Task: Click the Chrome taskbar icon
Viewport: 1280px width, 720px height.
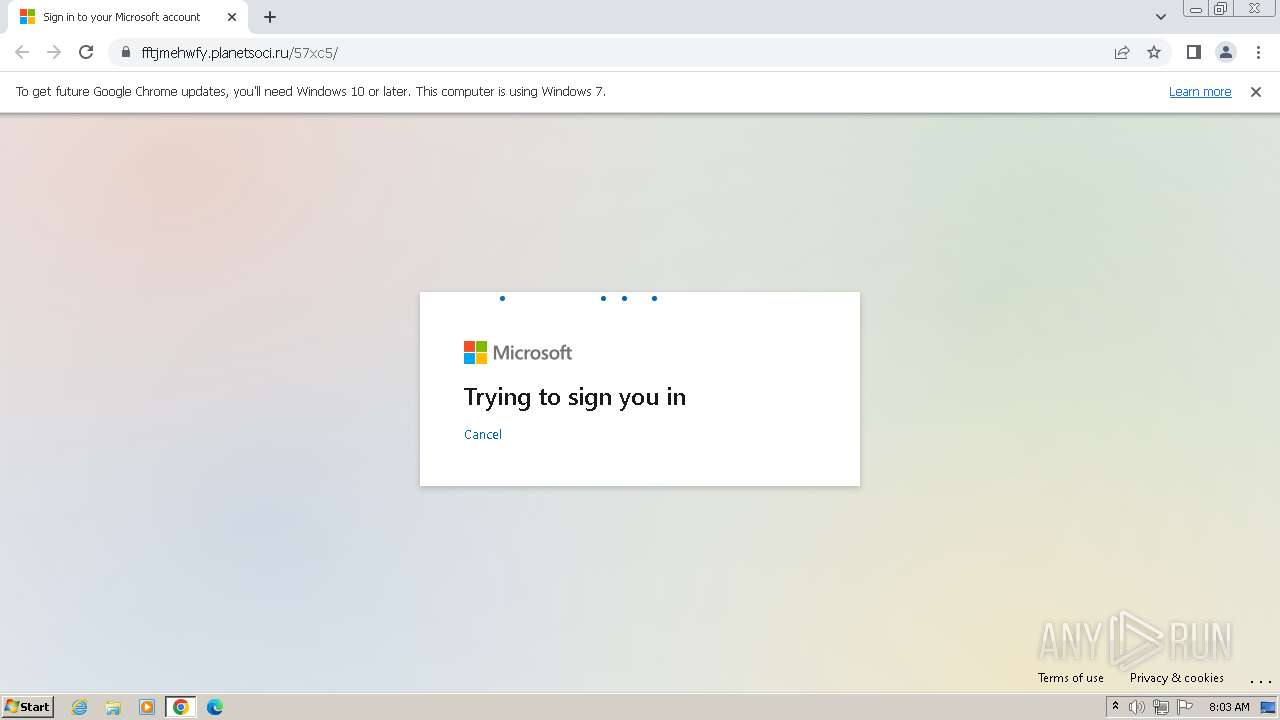Action: 180,707
